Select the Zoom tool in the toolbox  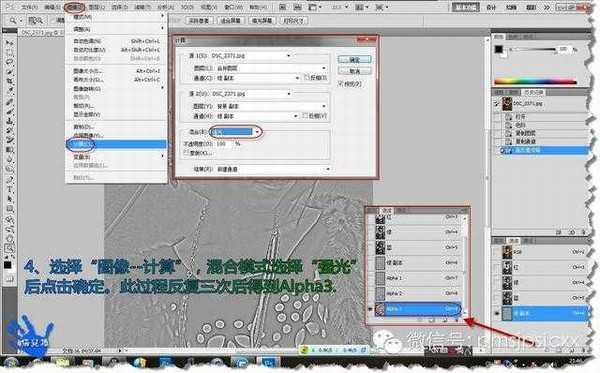point(9,249)
